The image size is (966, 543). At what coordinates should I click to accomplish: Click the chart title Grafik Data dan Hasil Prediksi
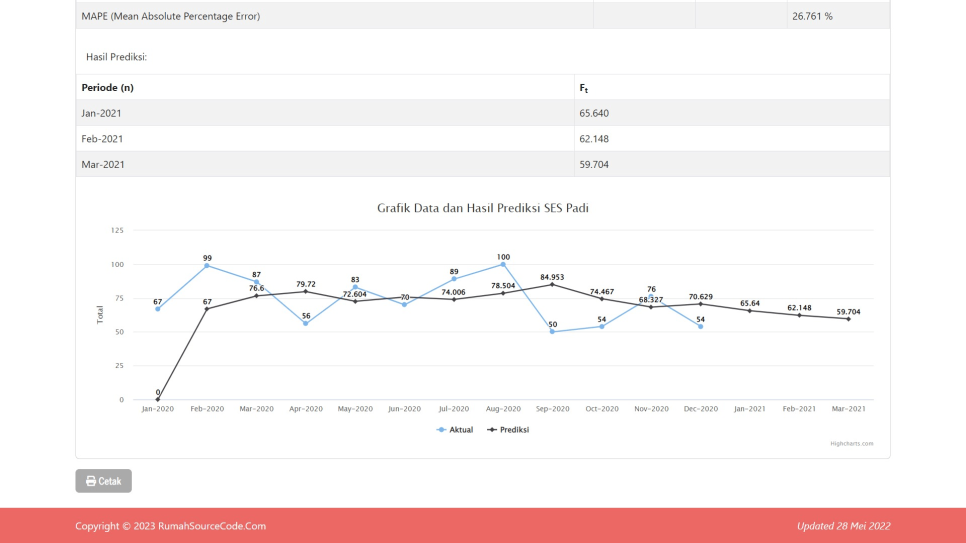point(482,208)
